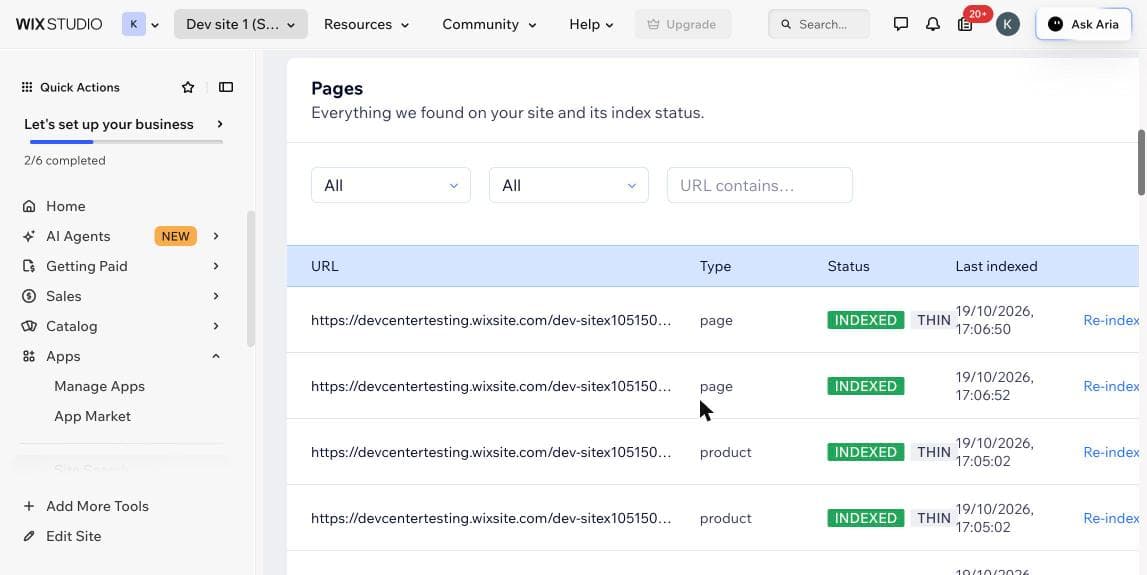Collapse the Apps section chevron

click(x=216, y=356)
